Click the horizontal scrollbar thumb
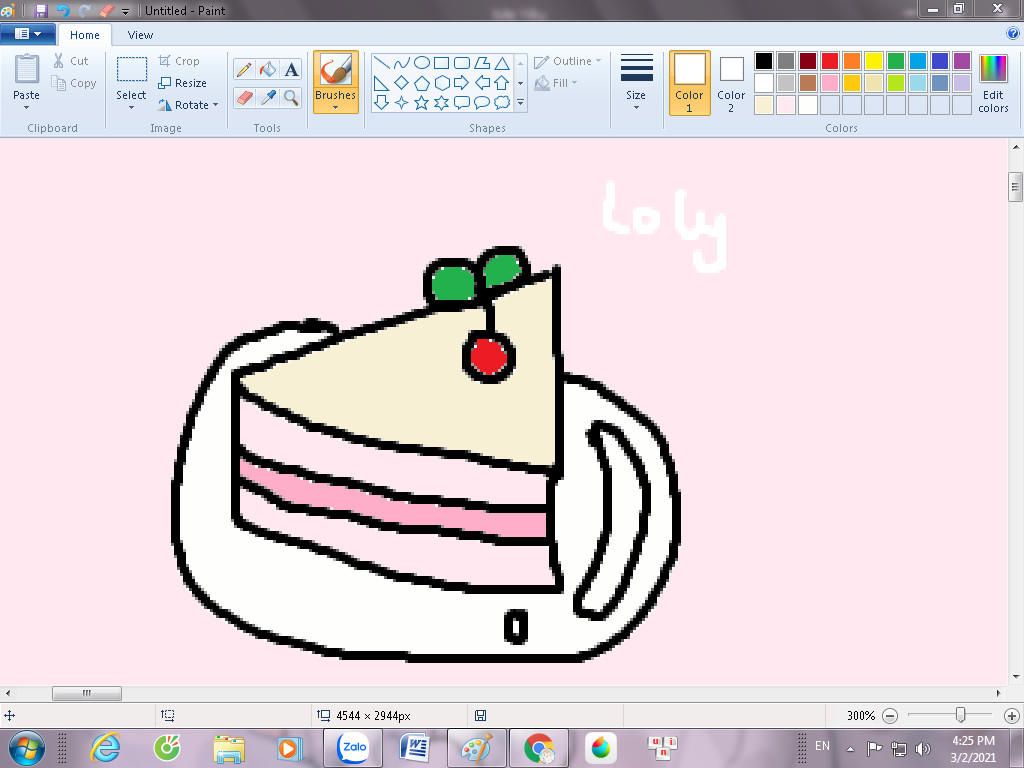Image resolution: width=1024 pixels, height=768 pixels. click(87, 693)
